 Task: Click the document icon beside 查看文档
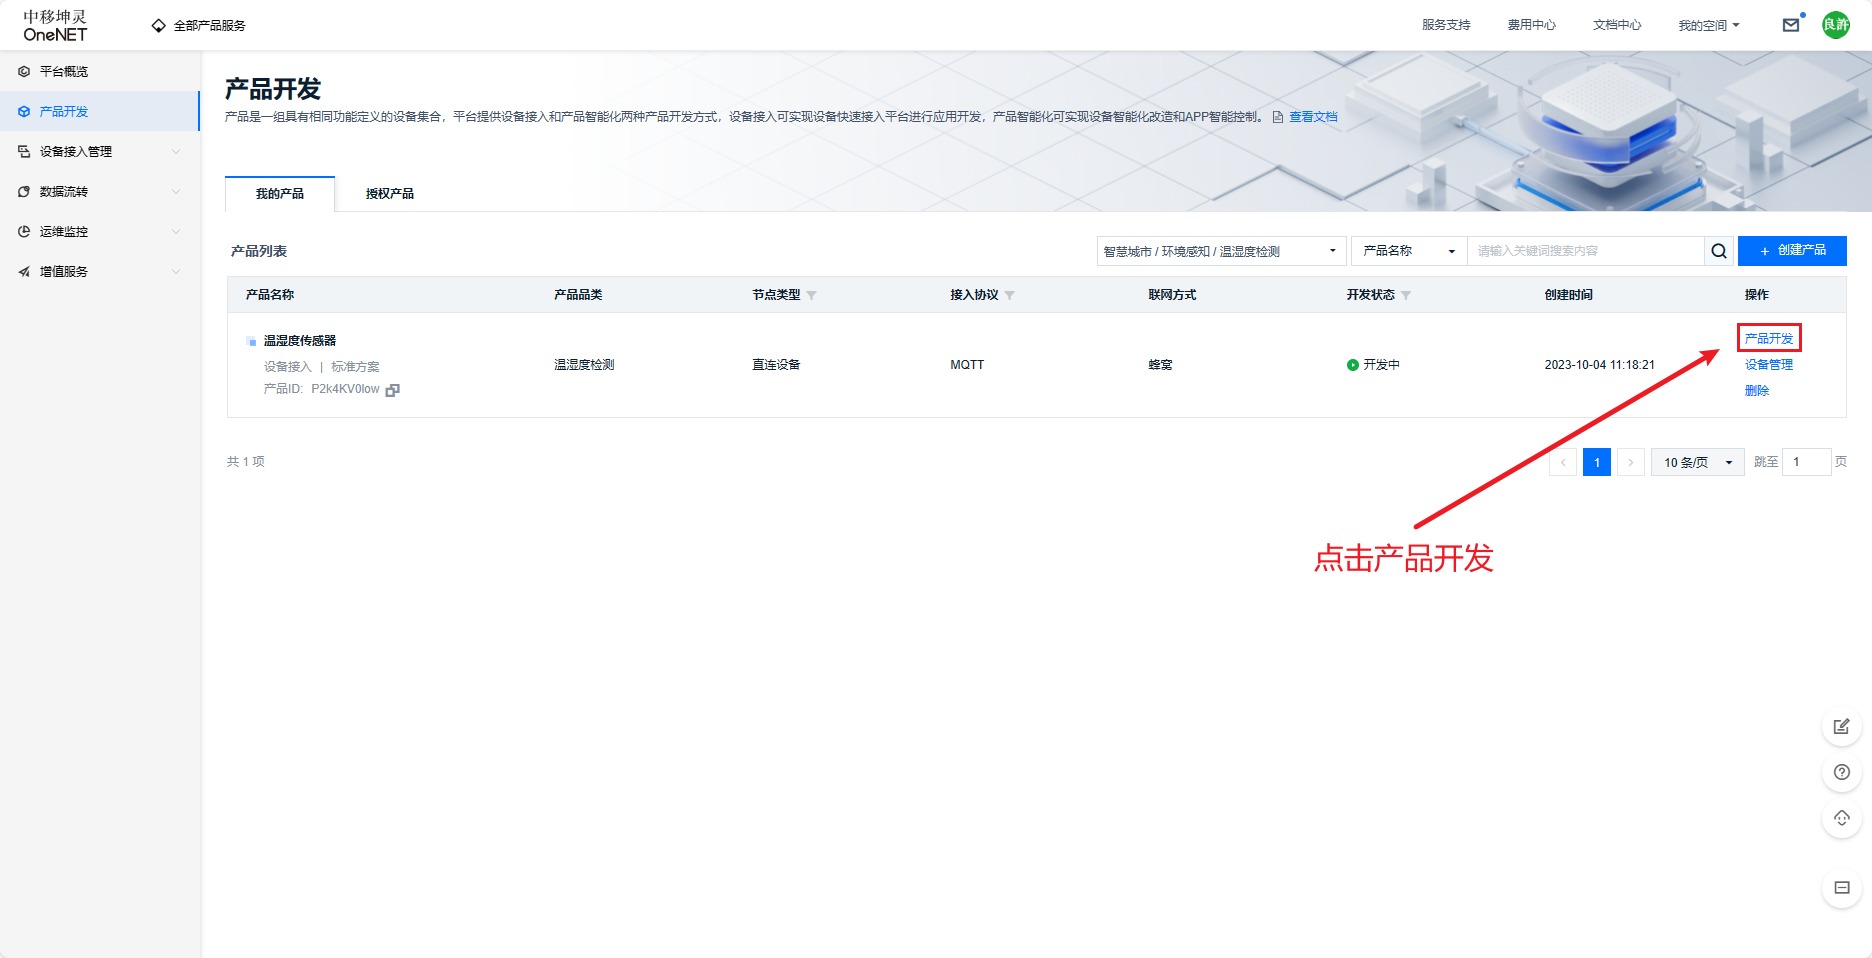tap(1278, 117)
